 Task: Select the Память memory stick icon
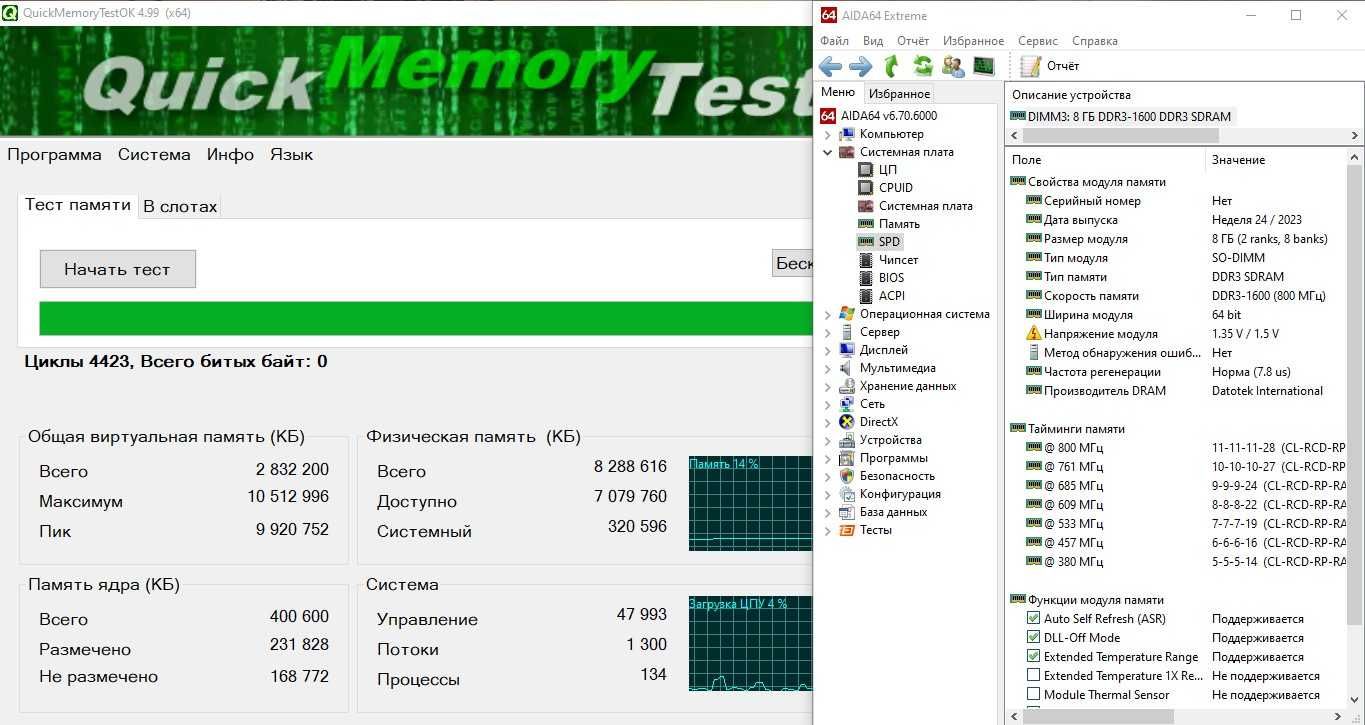tap(866, 224)
